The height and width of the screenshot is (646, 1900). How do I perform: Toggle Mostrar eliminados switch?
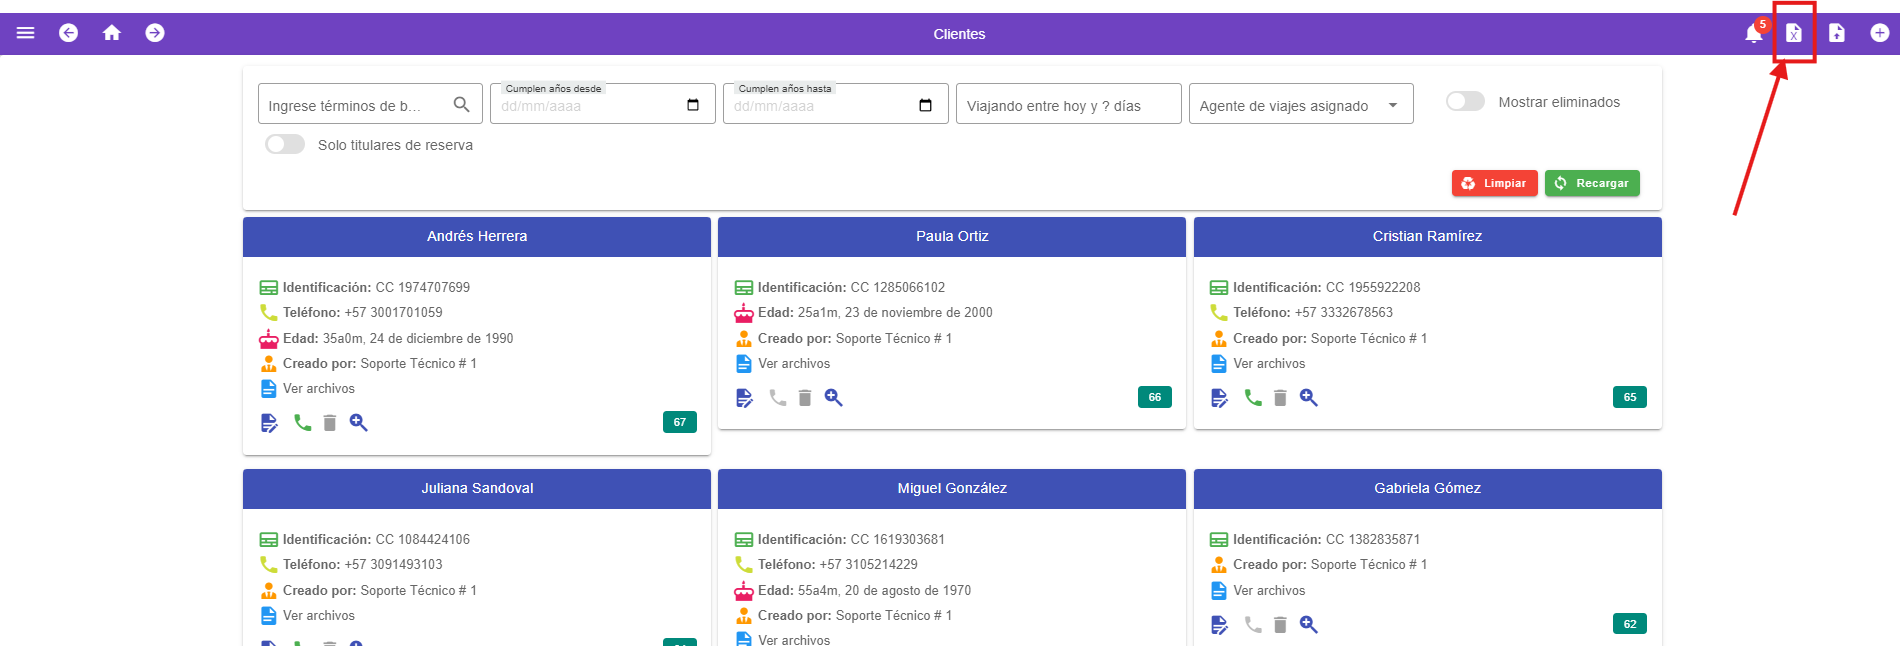pos(1465,102)
